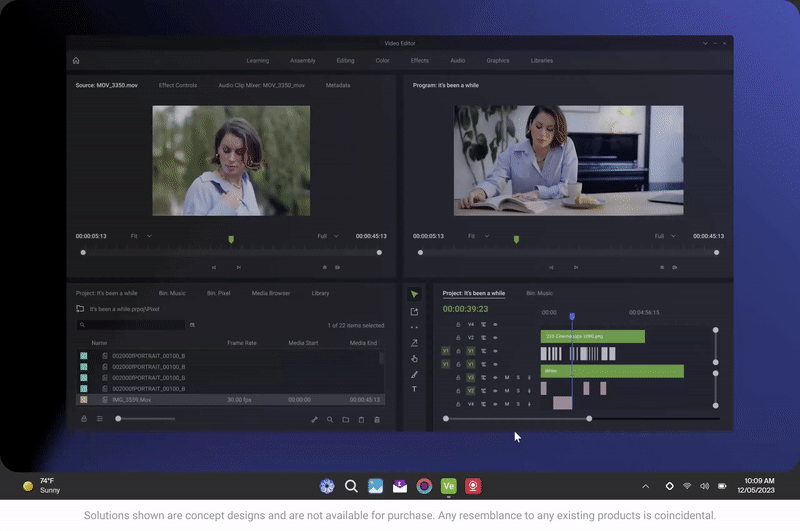Click the voice-over microphone on the V3 track
The height and width of the screenshot is (531, 800).
[529, 377]
